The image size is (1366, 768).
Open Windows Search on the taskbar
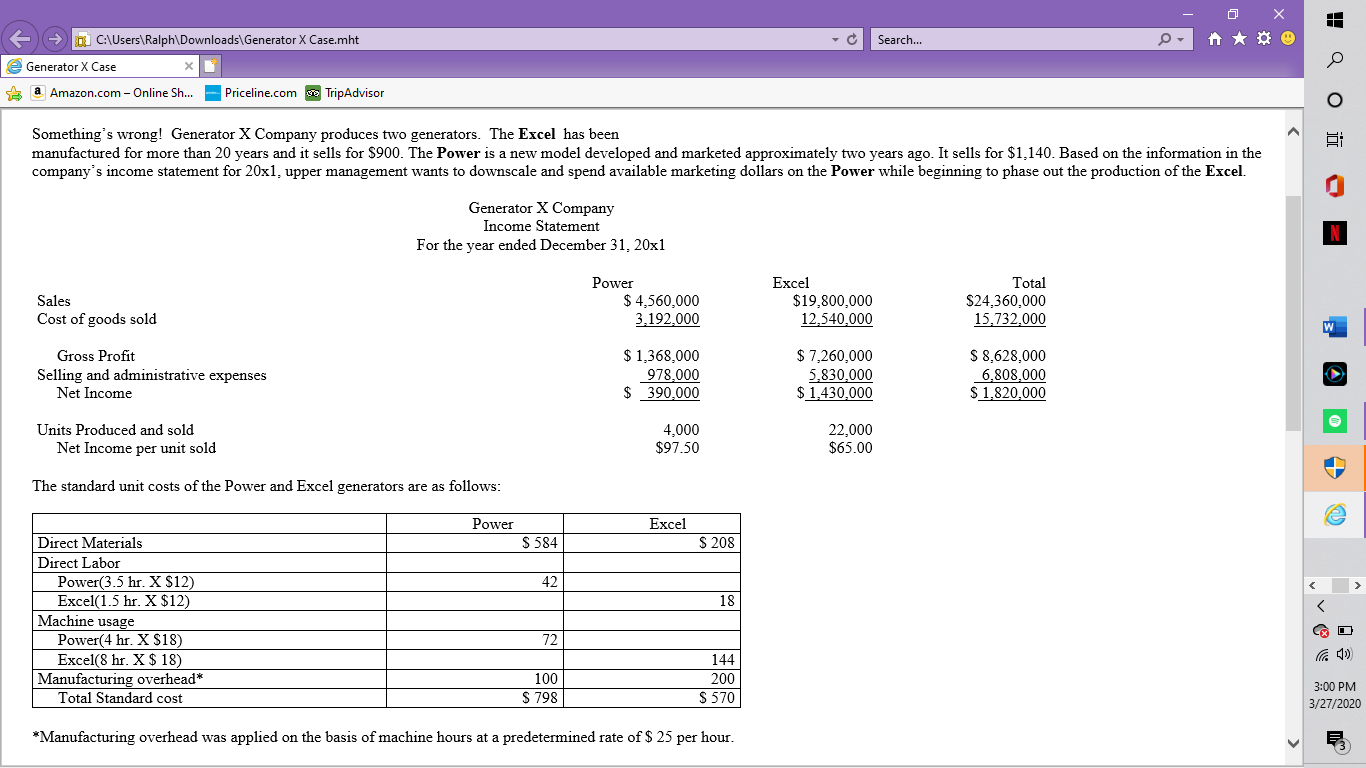(x=1335, y=60)
